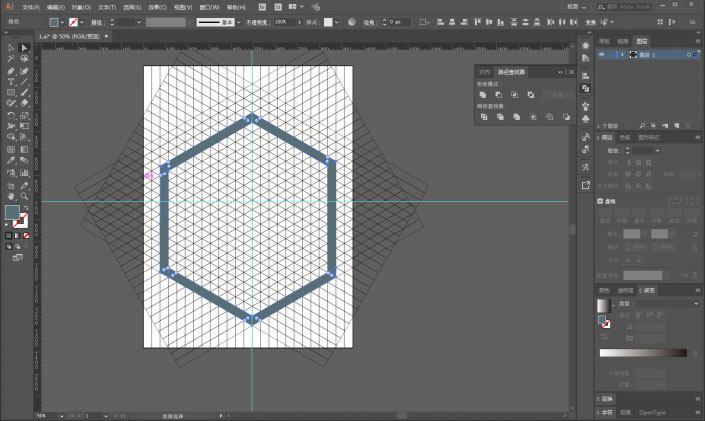Open the Edit (E) menu
The height and width of the screenshot is (421, 705).
pyautogui.click(x=56, y=7)
